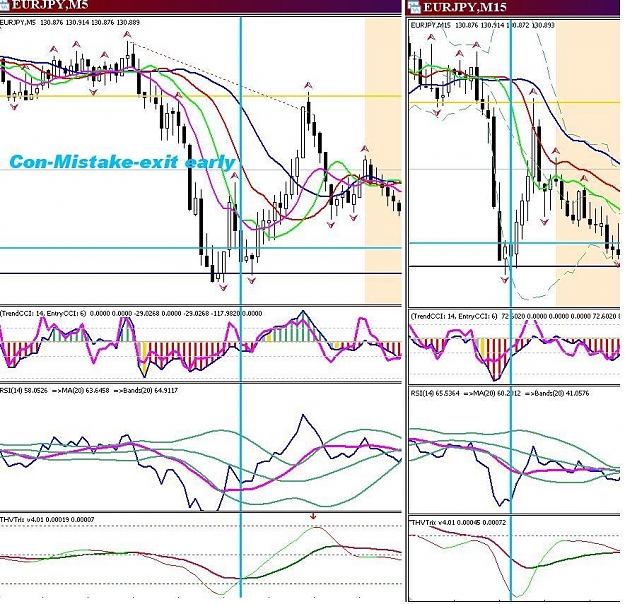The width and height of the screenshot is (625, 604).
Task: Click the TrendCCI indicator label in M5 chart
Action: 131,313
